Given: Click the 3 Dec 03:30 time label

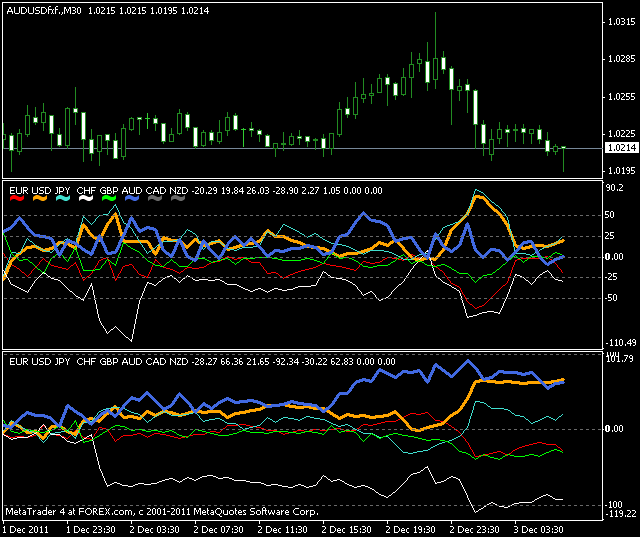Looking at the screenshot, I should pos(539,530).
